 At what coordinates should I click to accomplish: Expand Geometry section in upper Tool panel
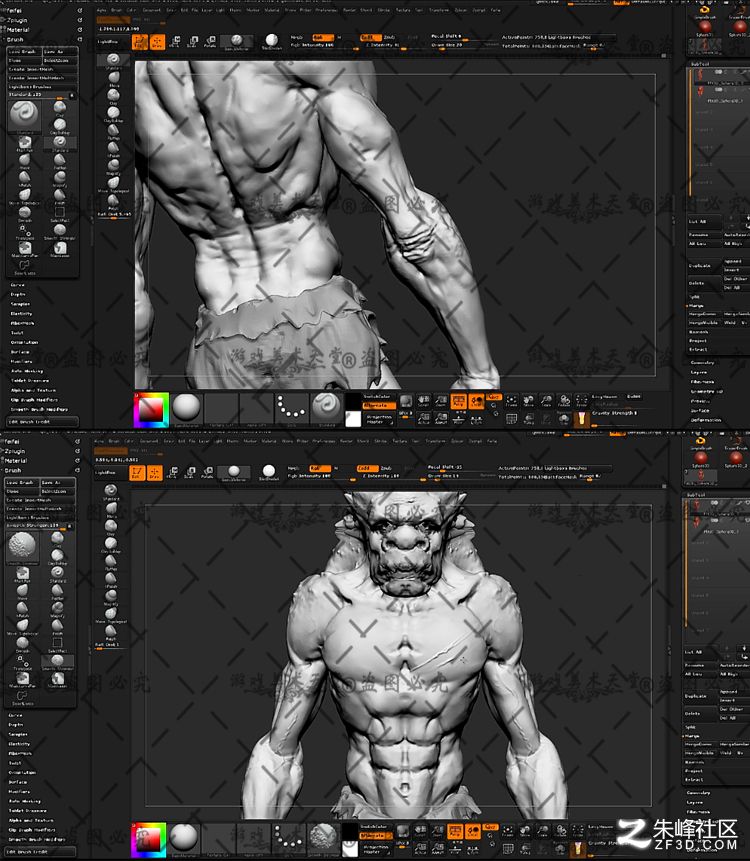(702, 362)
